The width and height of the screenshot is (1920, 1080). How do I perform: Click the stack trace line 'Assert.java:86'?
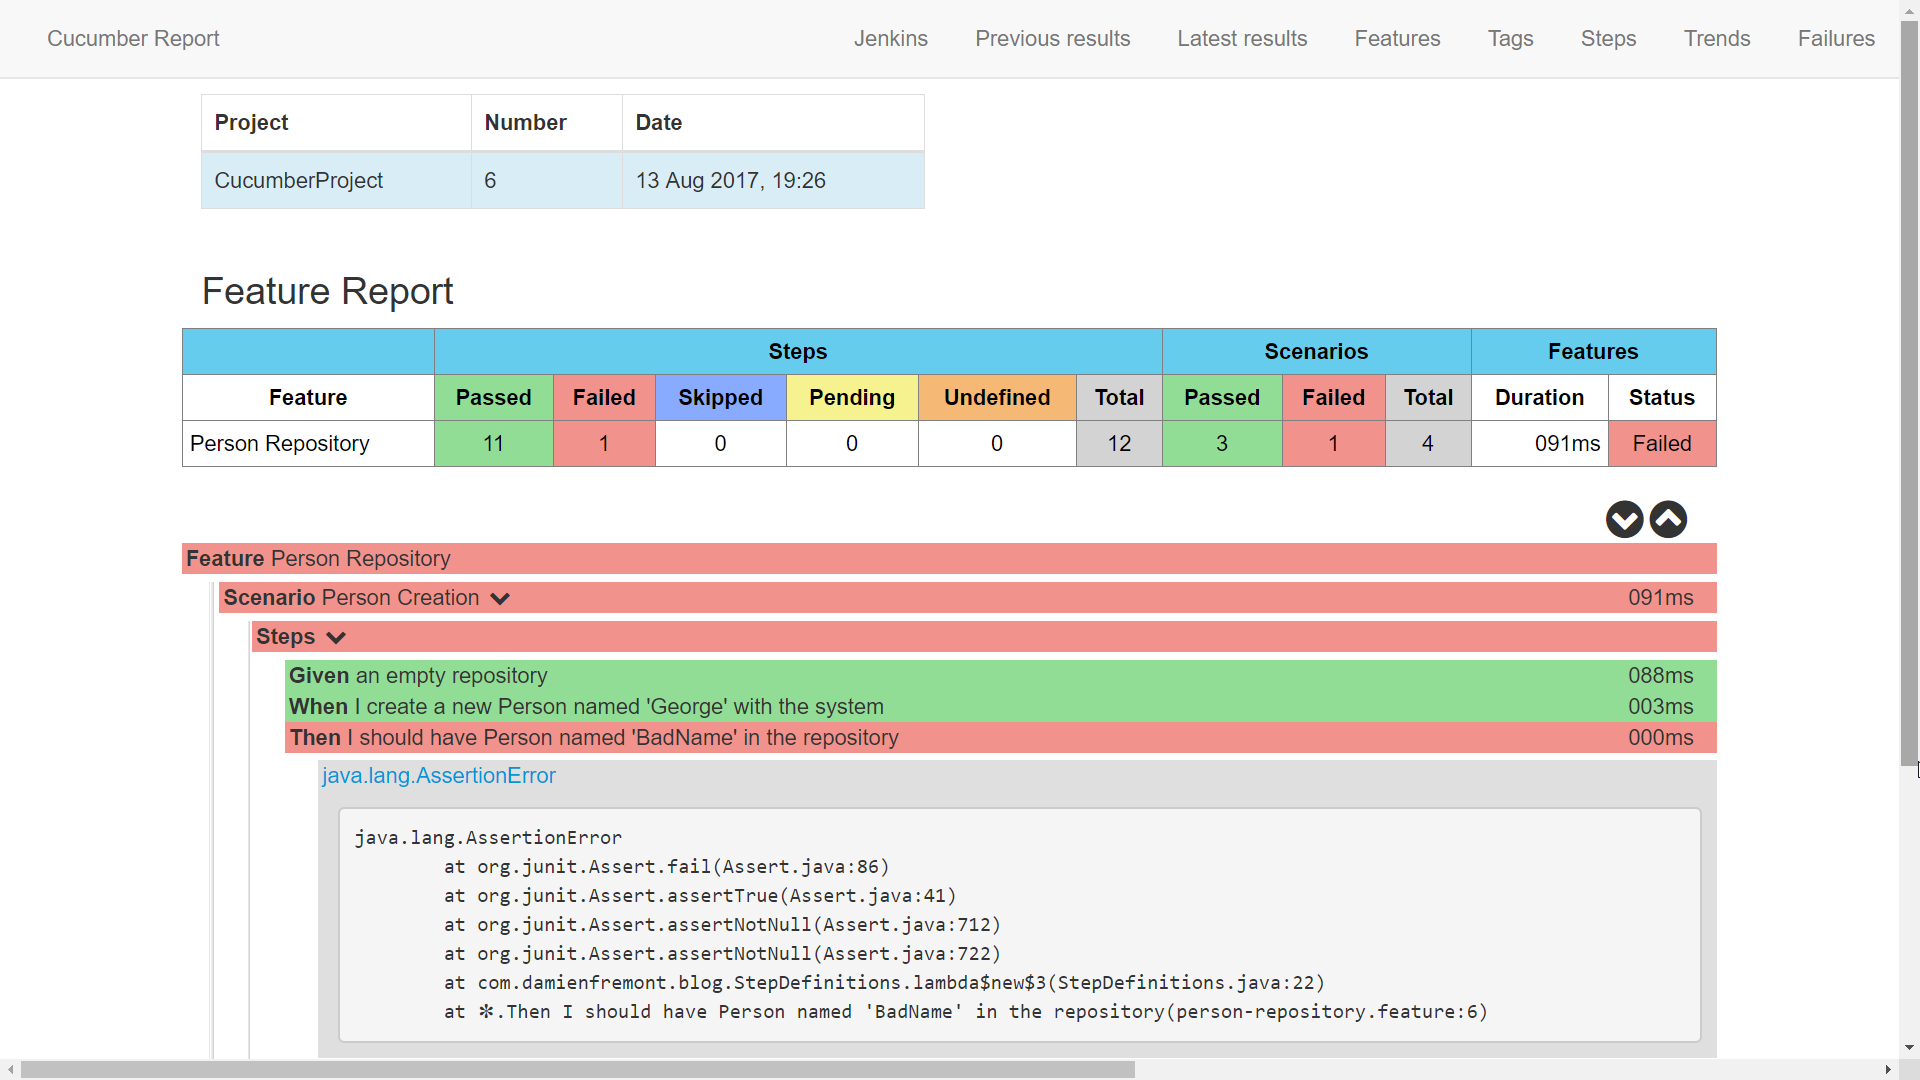point(667,867)
